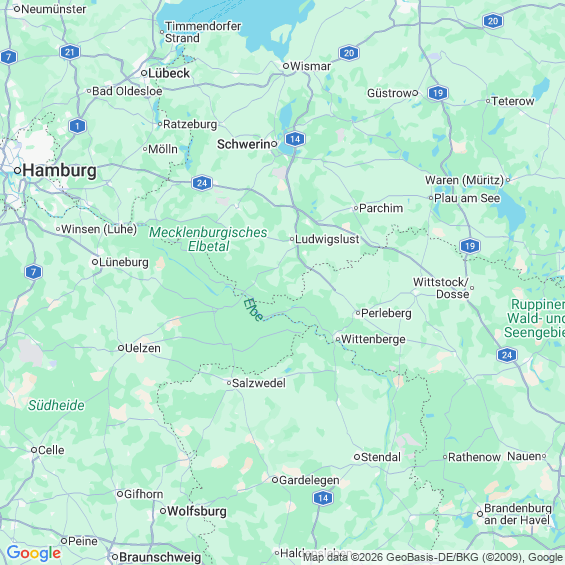Click the Elbe river label

[253, 310]
